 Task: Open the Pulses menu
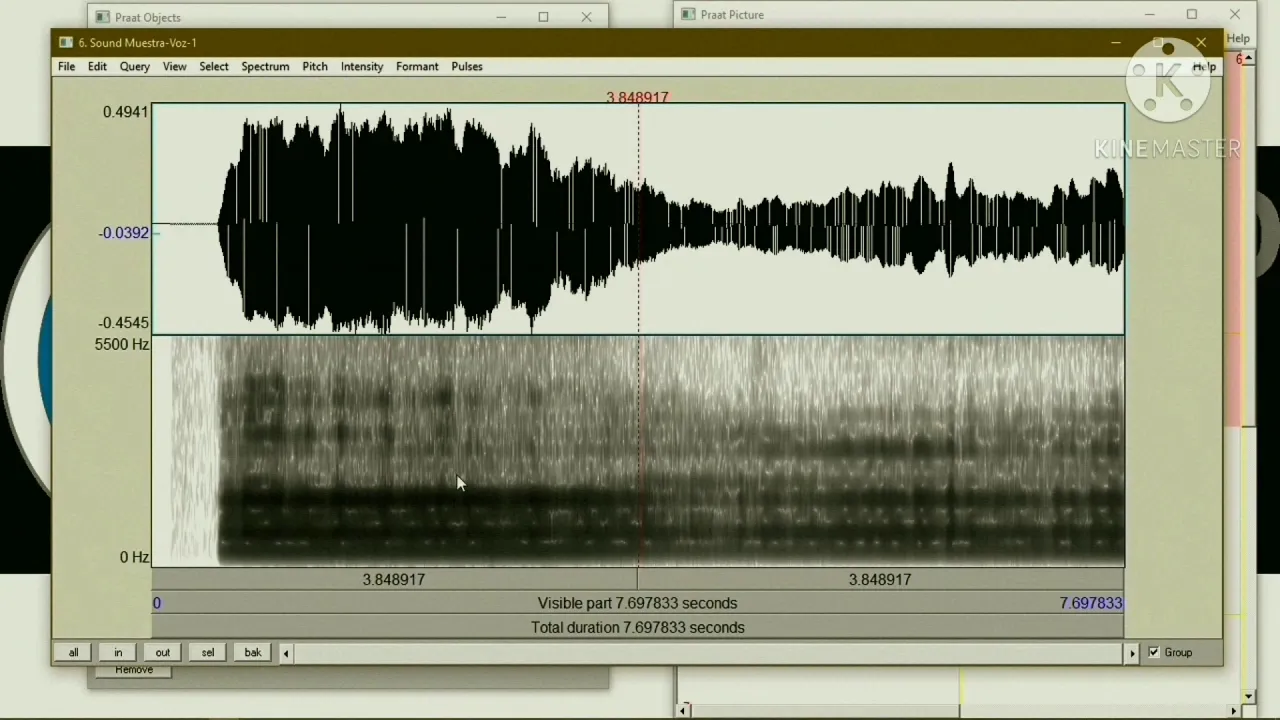coord(467,67)
